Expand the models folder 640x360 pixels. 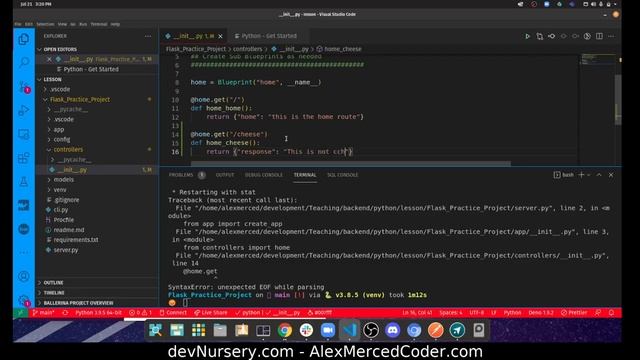(x=64, y=180)
